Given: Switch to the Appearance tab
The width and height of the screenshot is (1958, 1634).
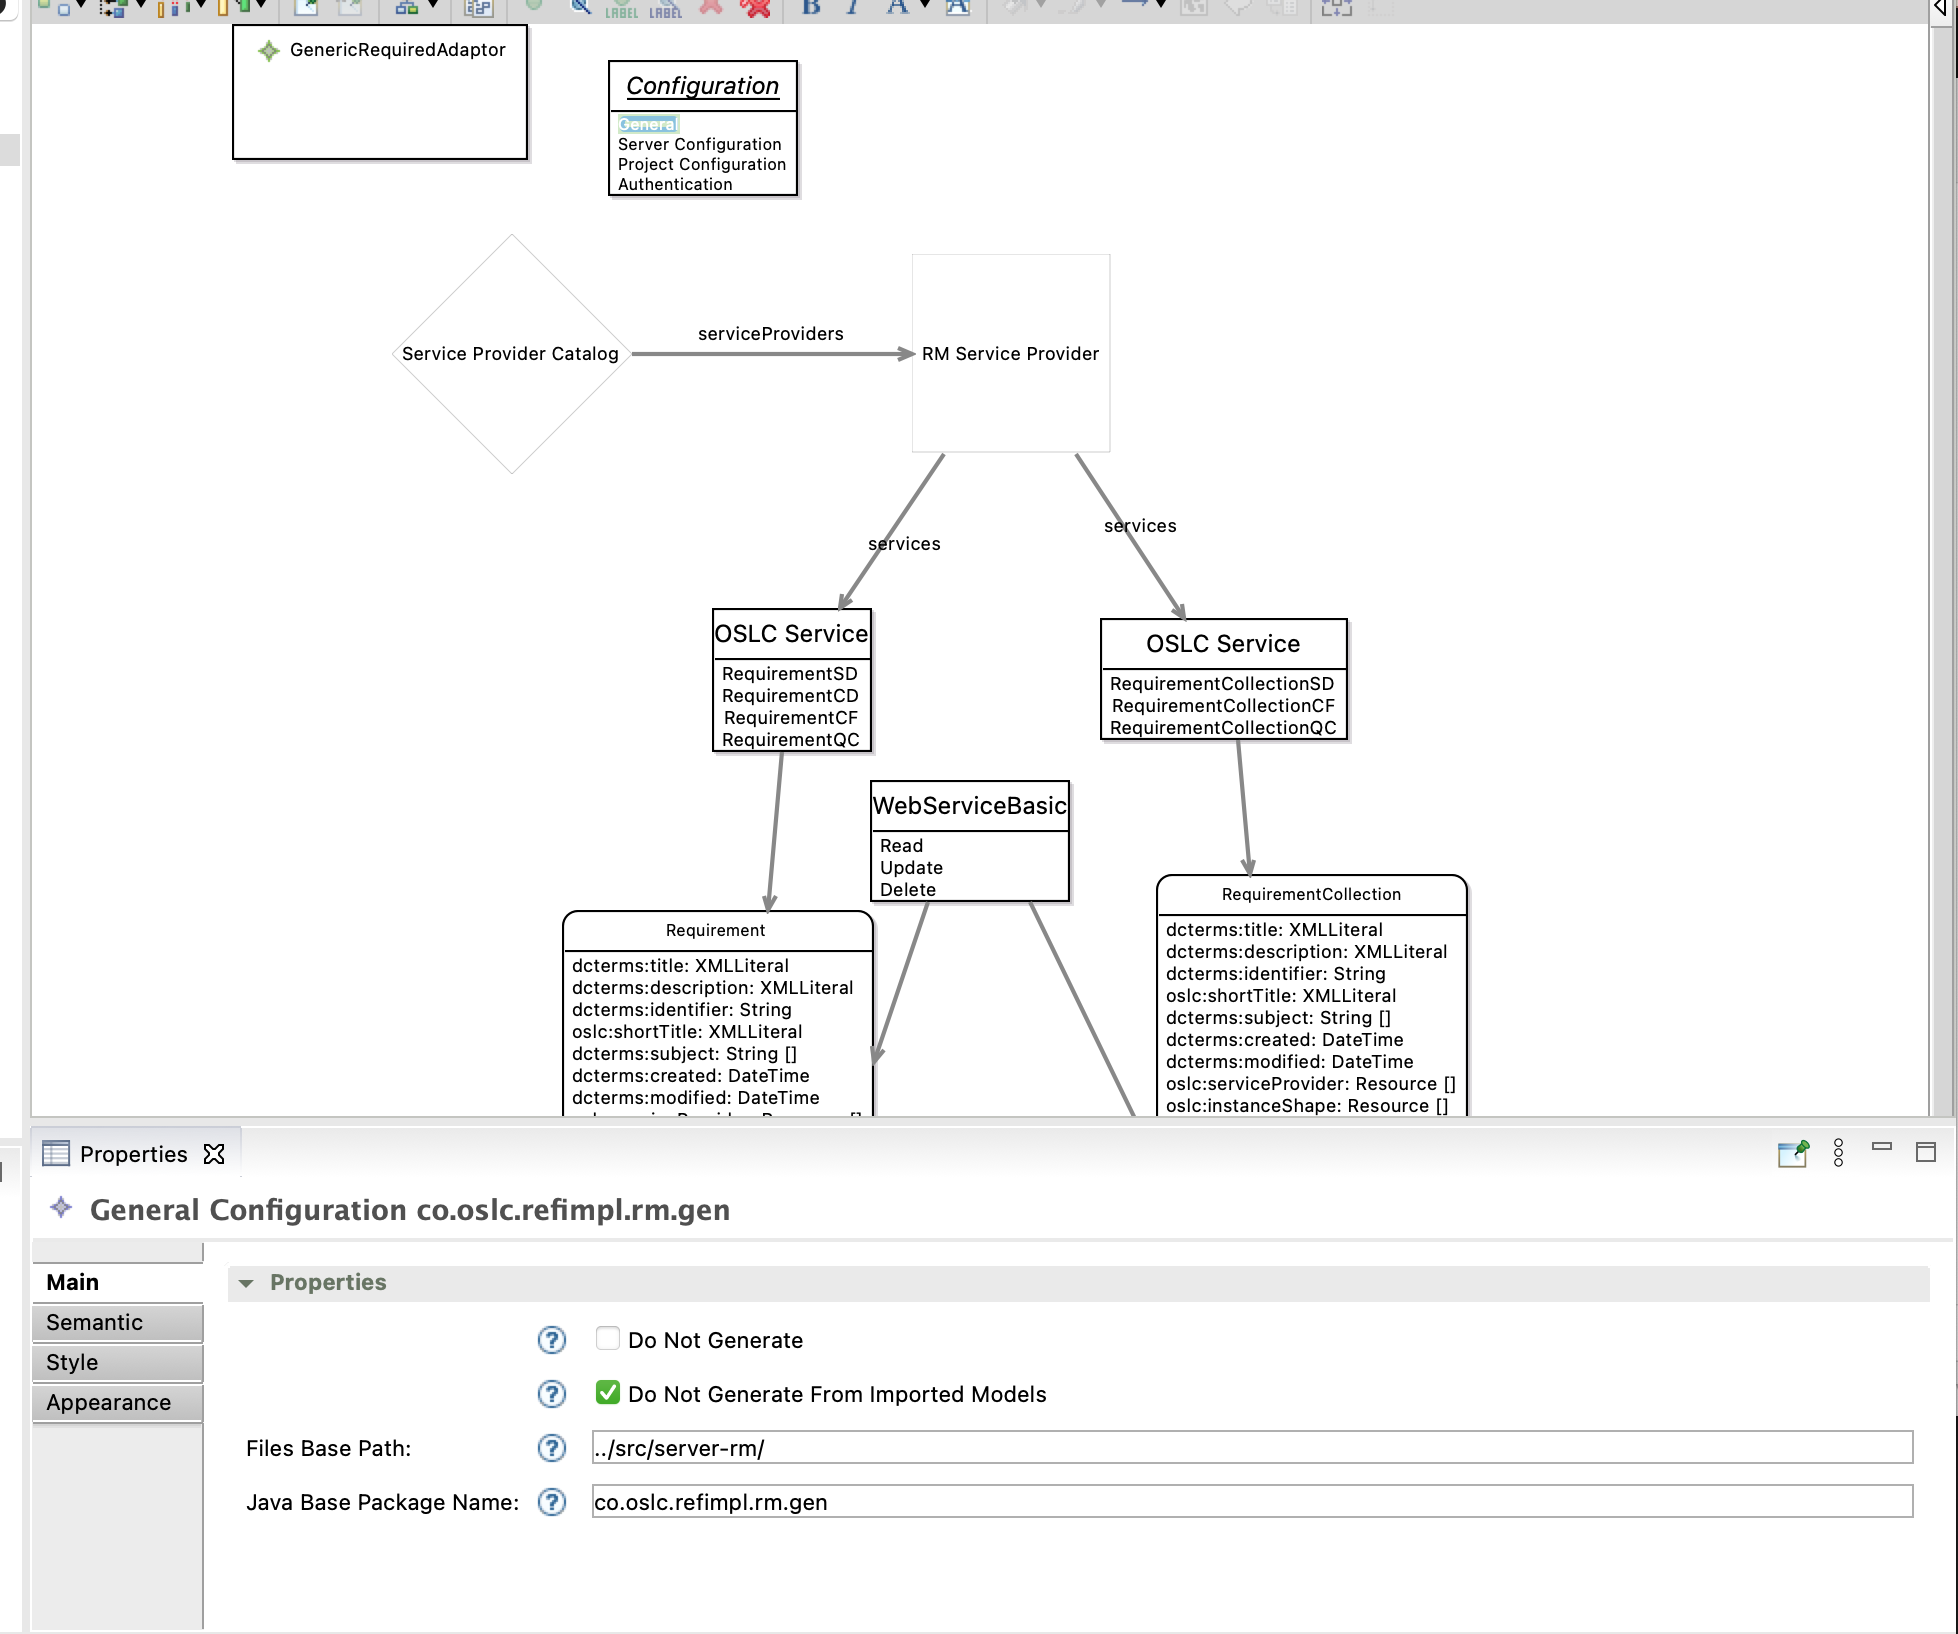Looking at the screenshot, I should point(107,1401).
